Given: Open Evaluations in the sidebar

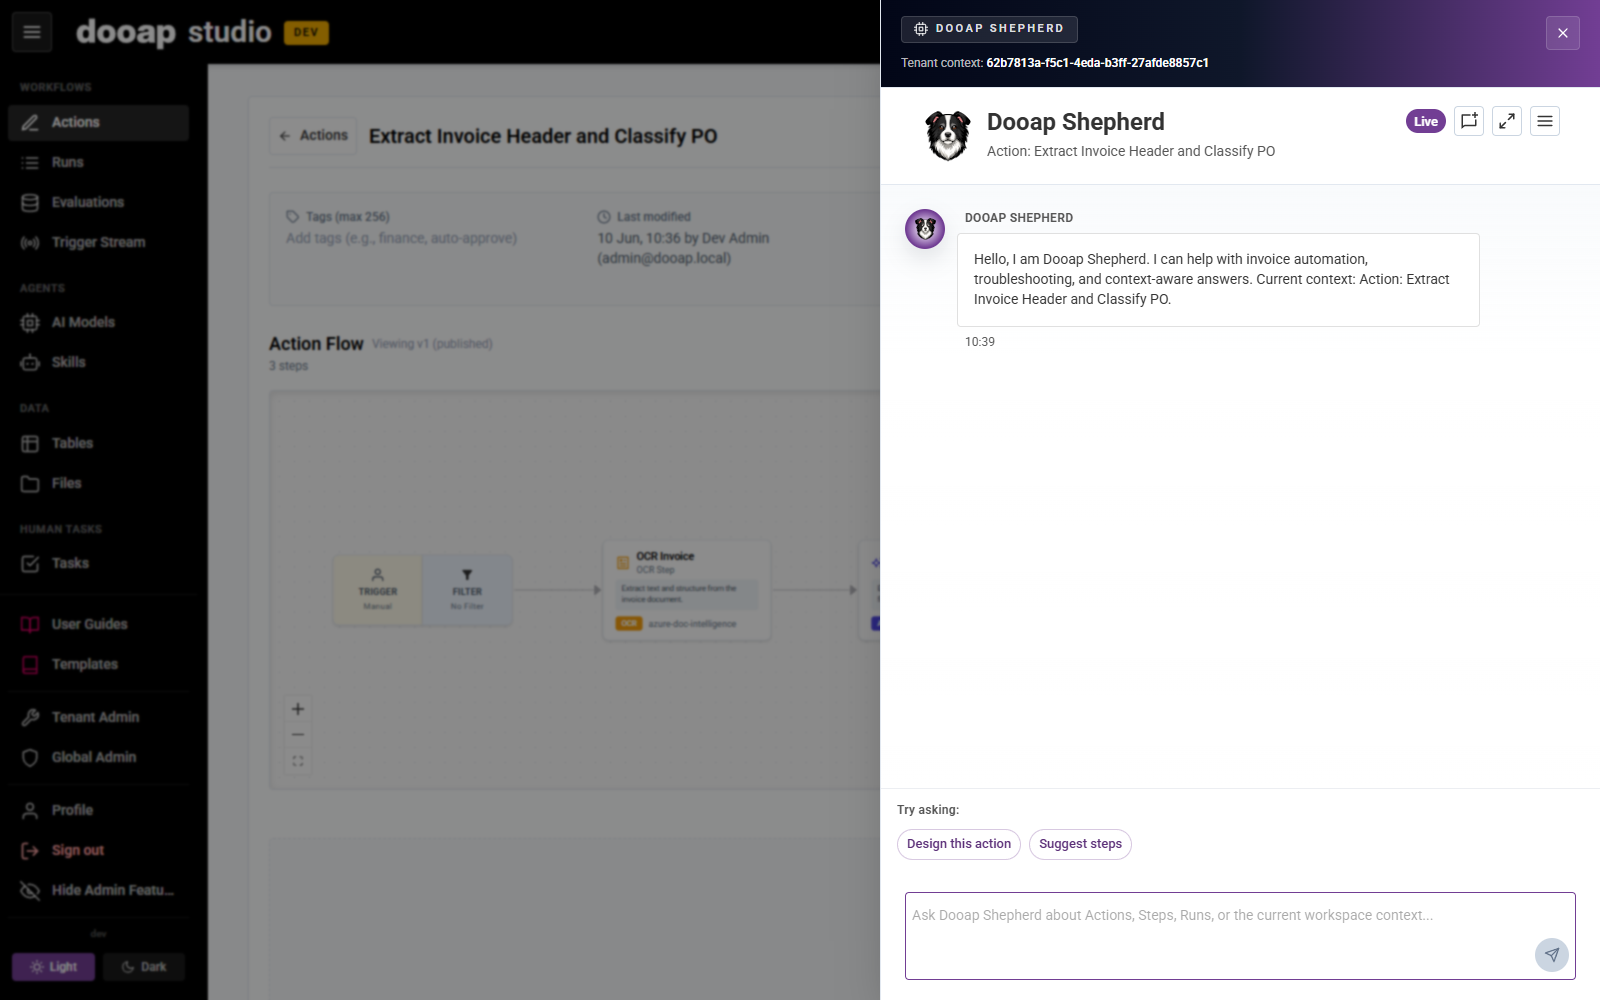Looking at the screenshot, I should pos(98,202).
